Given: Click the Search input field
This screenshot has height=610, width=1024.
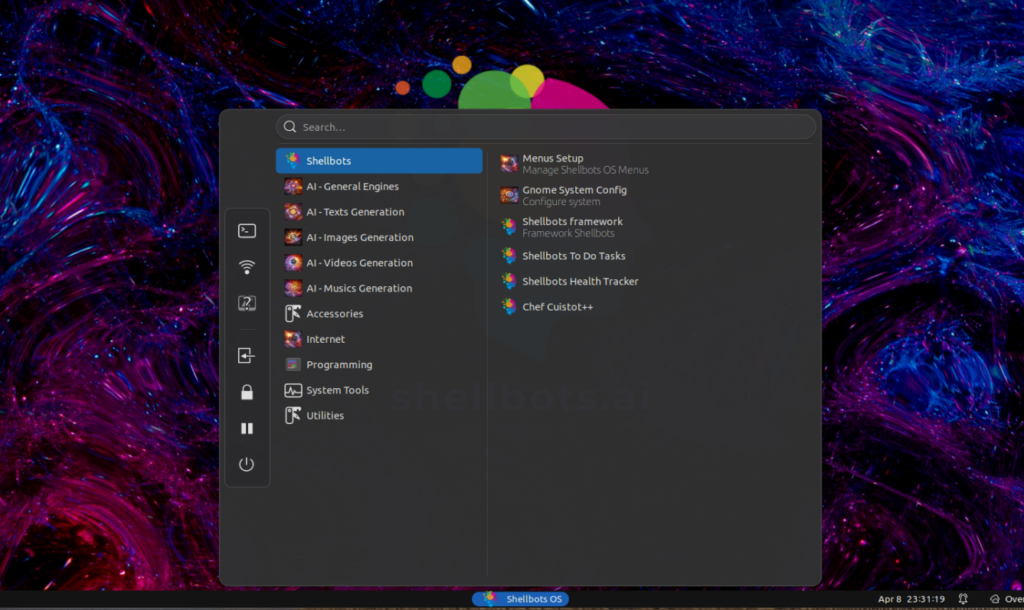Looking at the screenshot, I should pos(546,127).
